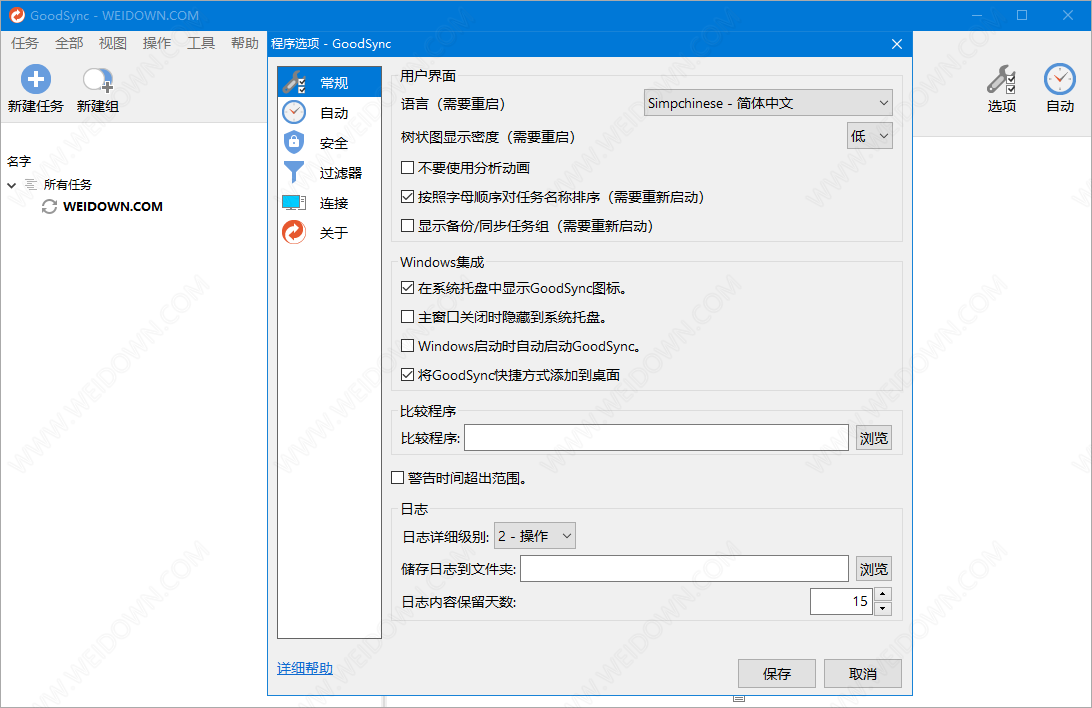
Task: Enable Windows启动时自动启动GoodSync checkbox
Action: [x=407, y=346]
